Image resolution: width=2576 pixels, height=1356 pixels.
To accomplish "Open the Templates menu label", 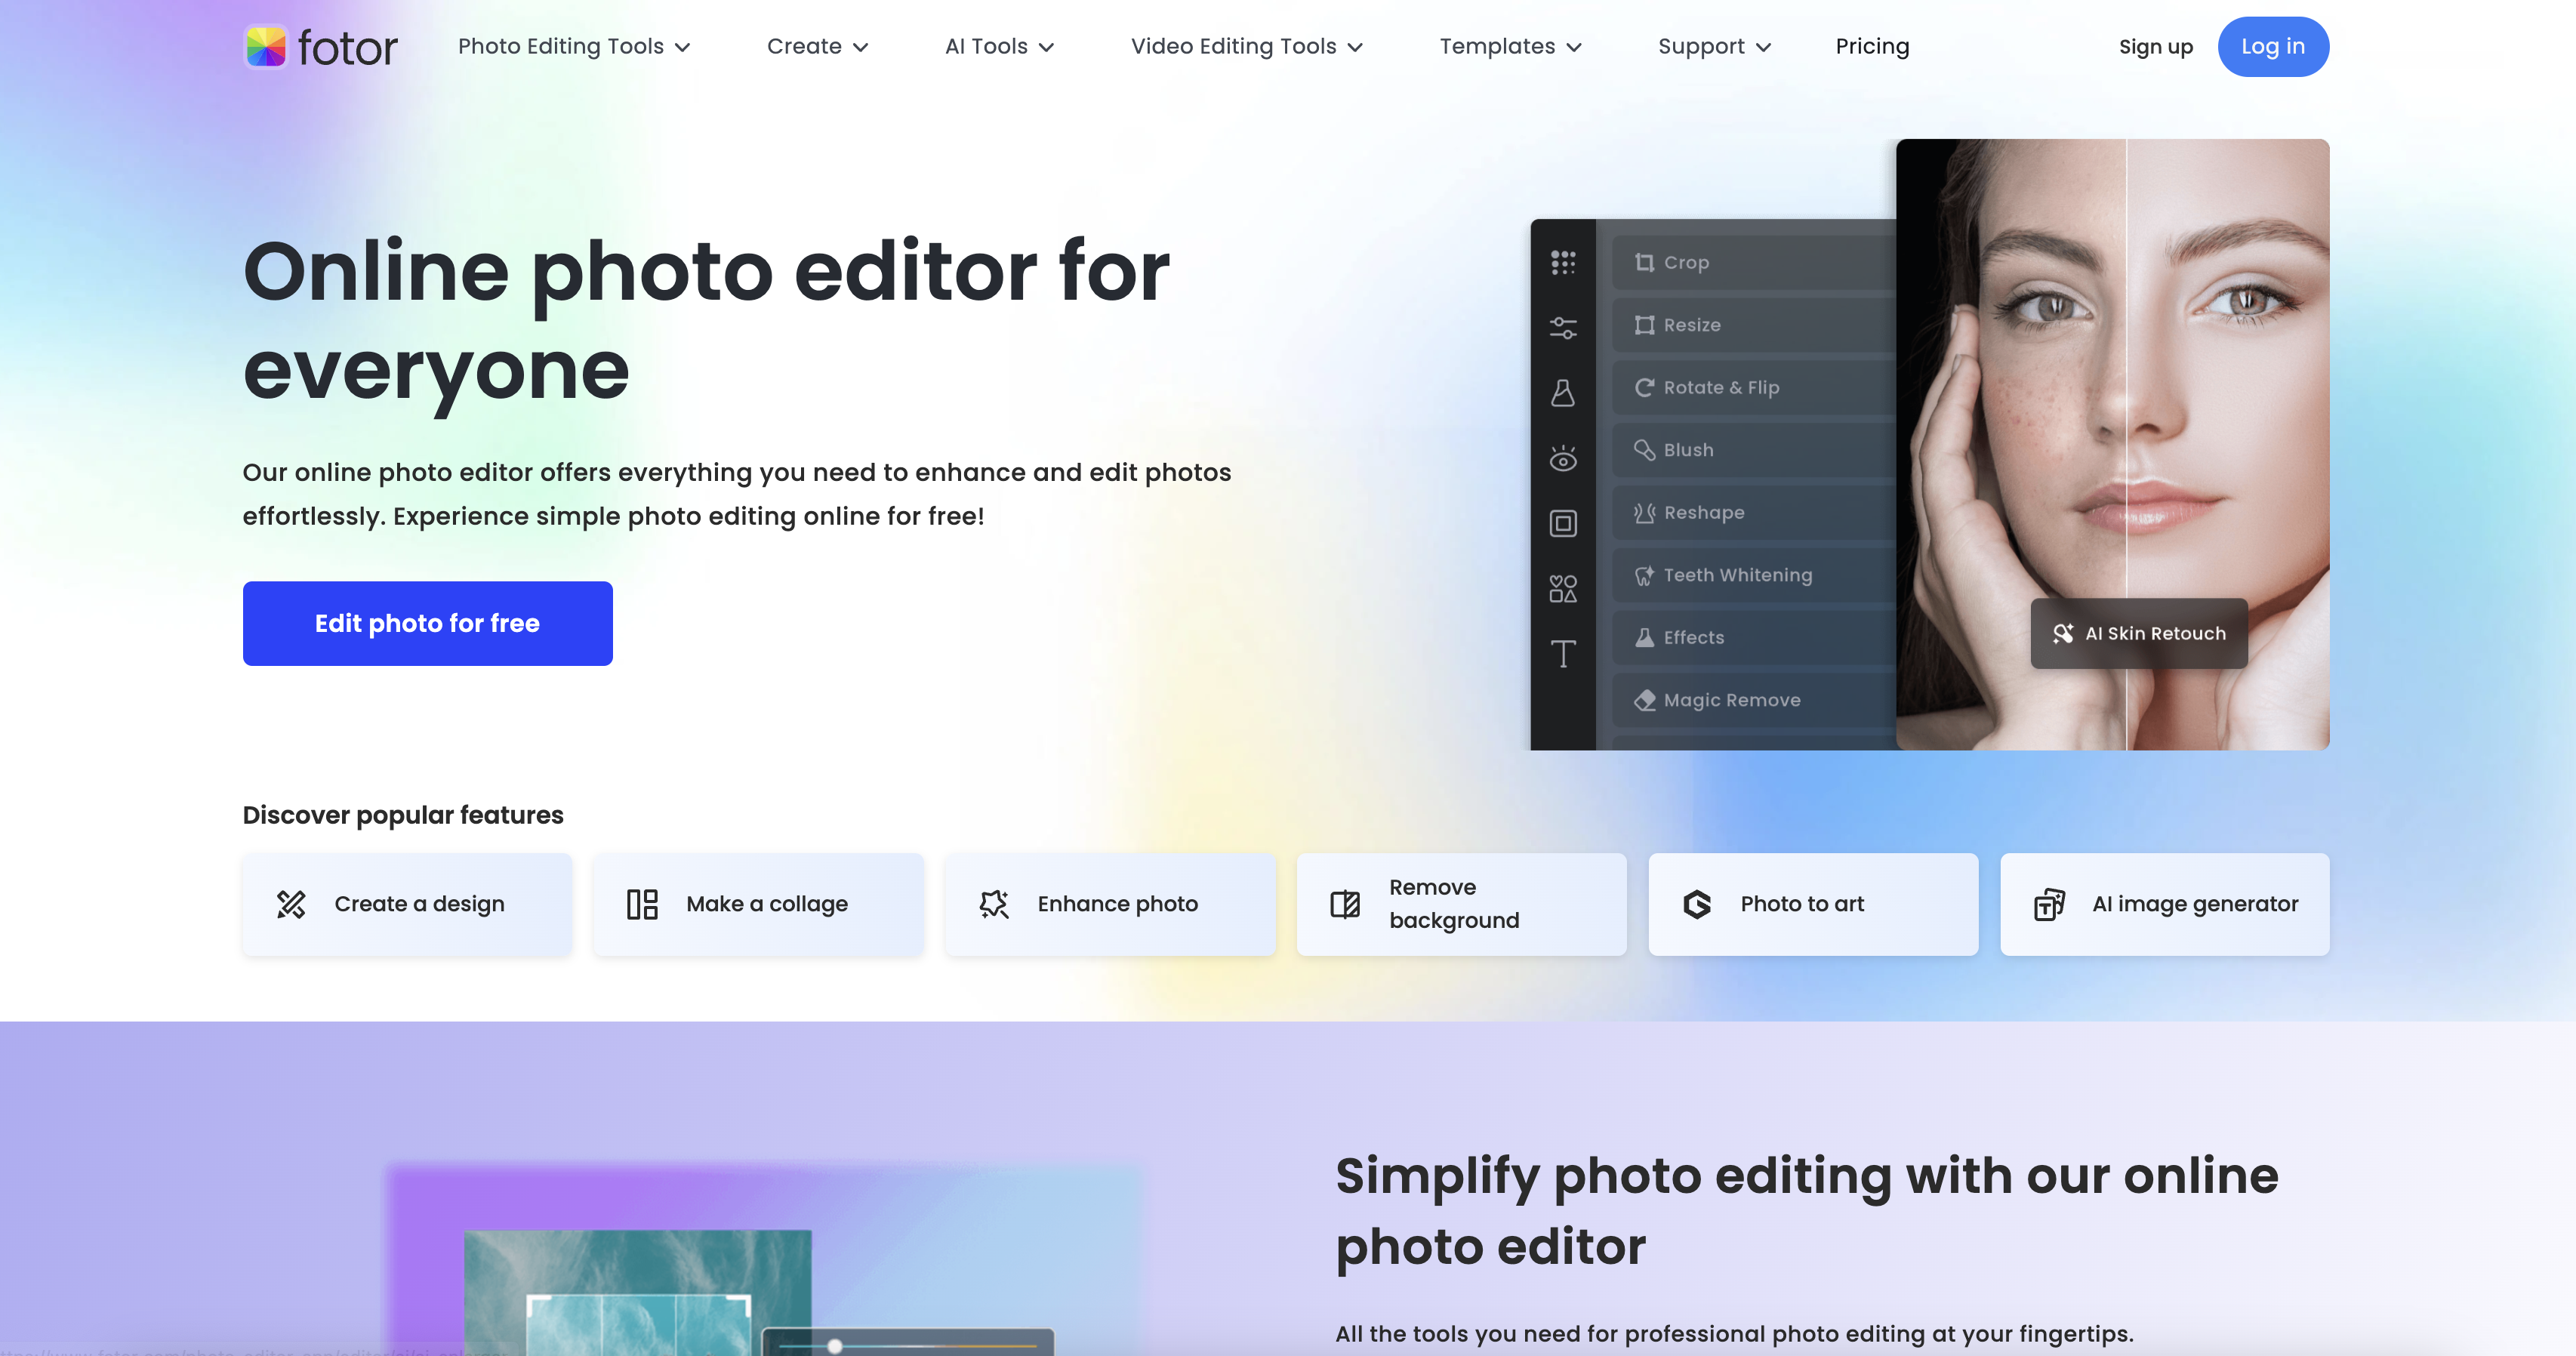I will coord(1497,46).
